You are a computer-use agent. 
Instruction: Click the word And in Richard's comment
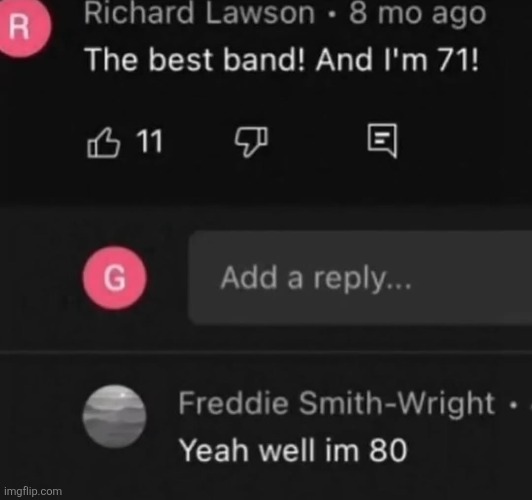tap(344, 60)
